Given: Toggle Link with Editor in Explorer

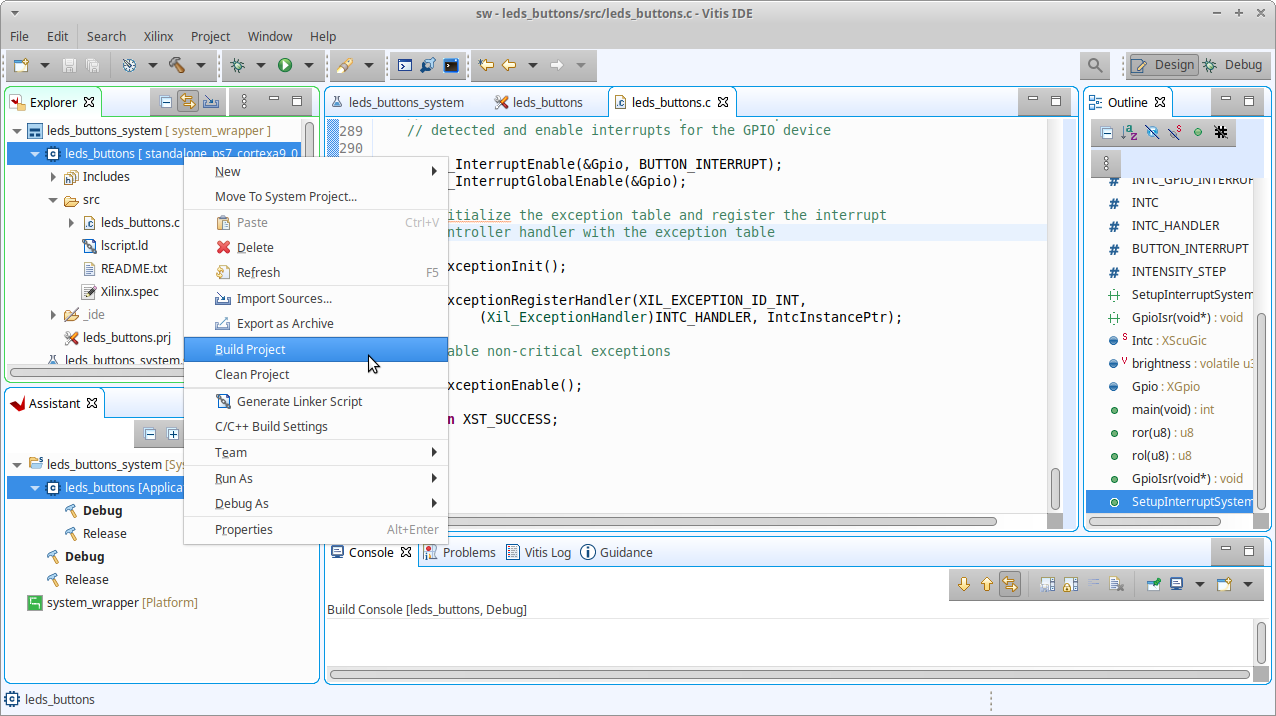Looking at the screenshot, I should tap(188, 102).
